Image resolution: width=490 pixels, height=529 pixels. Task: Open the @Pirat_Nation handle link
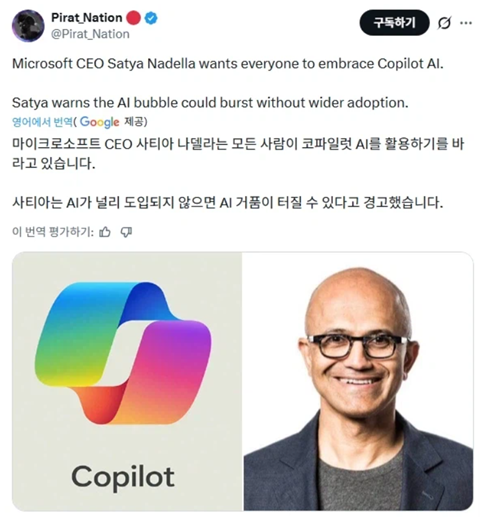(90, 34)
